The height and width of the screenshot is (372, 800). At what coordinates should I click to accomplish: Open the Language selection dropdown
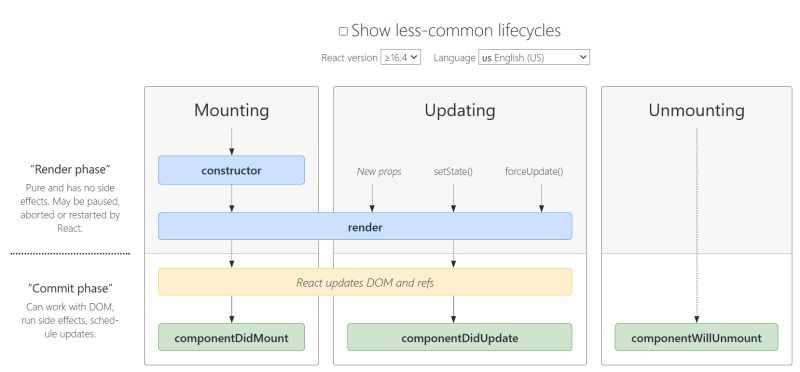point(534,57)
